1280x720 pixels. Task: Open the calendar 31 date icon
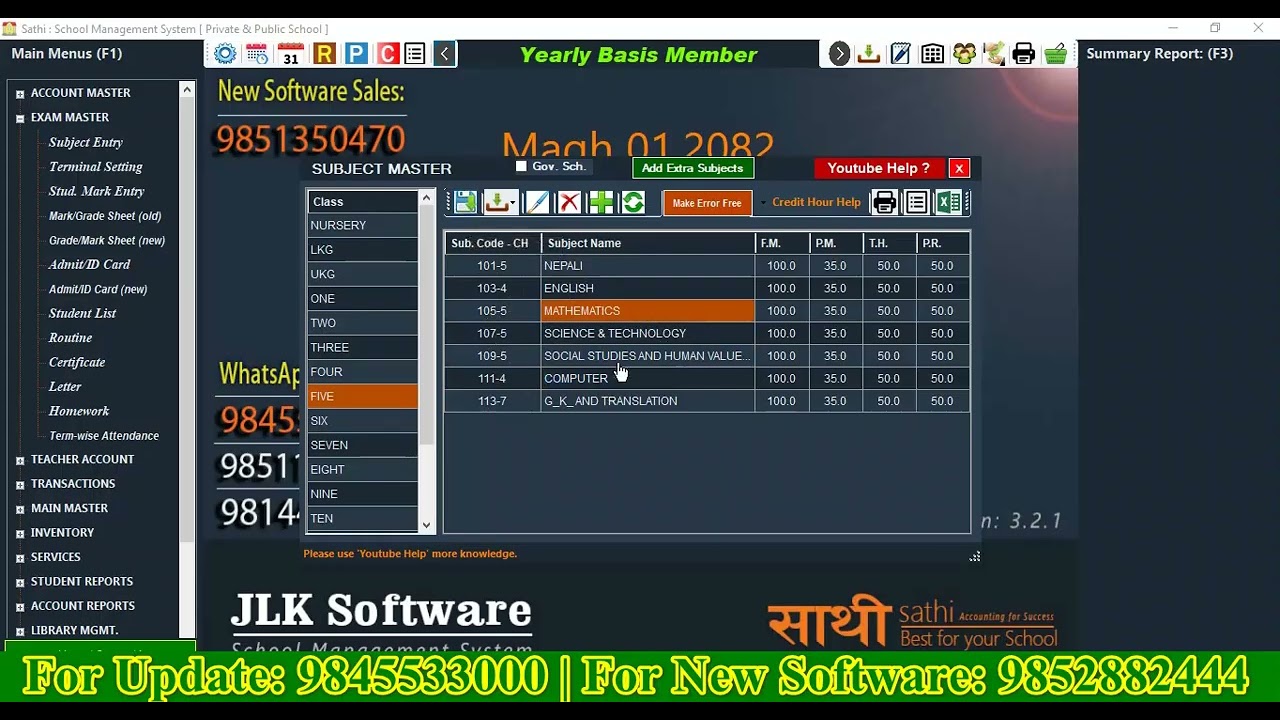click(x=290, y=54)
